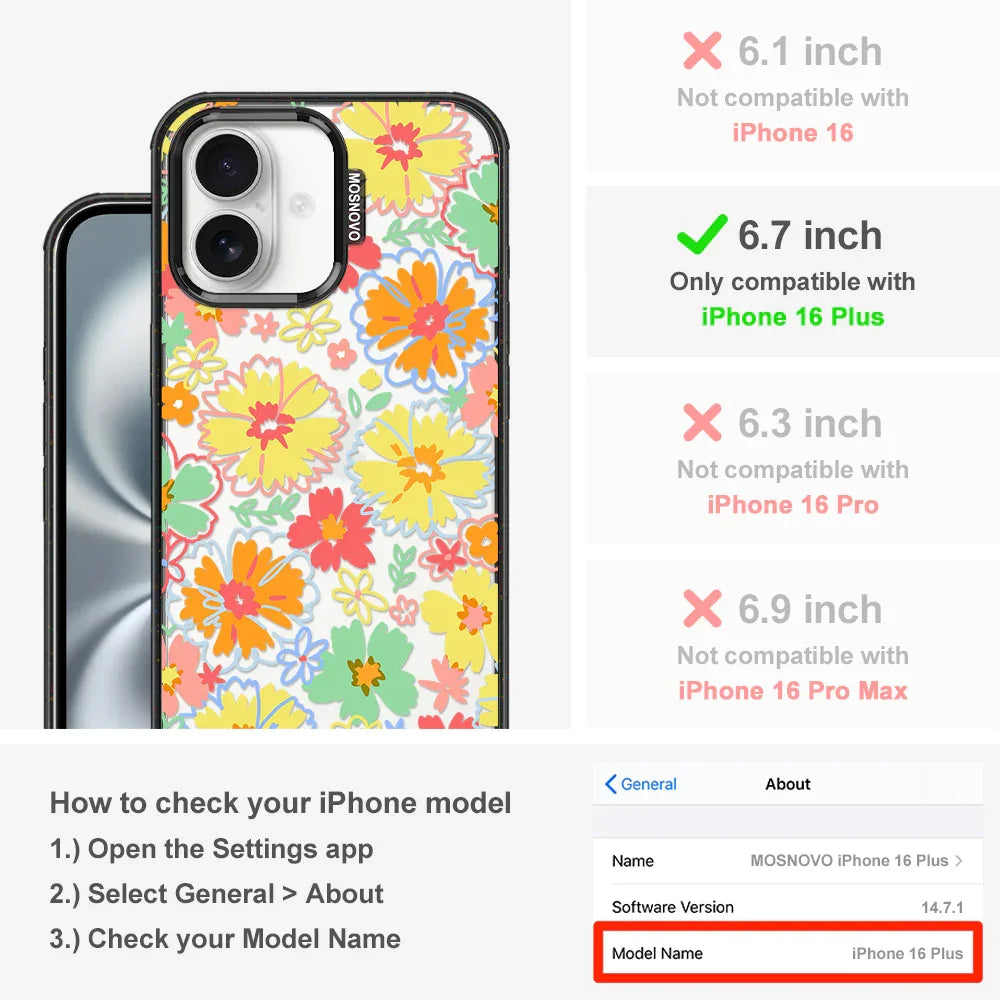This screenshot has height=1000, width=1000.
Task: Click the camera flash dot beside the lenses
Action: (x=298, y=205)
